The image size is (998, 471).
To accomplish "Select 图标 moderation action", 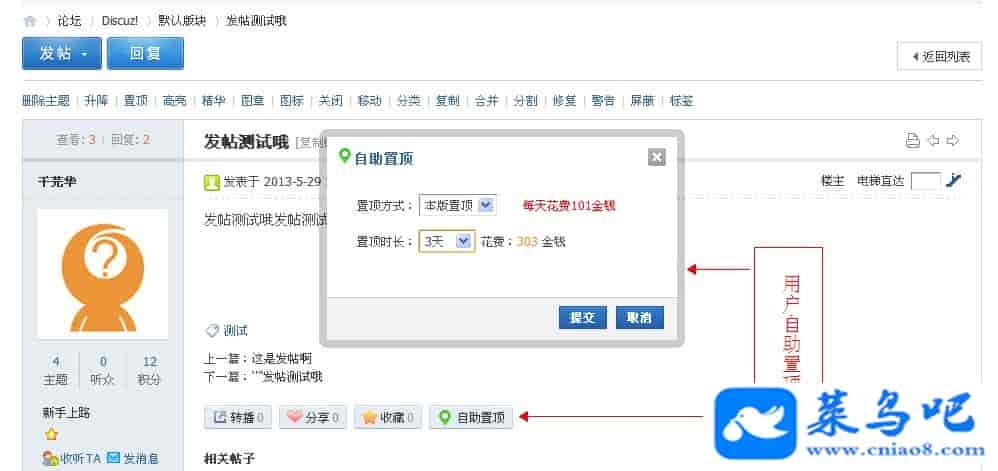I will pos(292,101).
